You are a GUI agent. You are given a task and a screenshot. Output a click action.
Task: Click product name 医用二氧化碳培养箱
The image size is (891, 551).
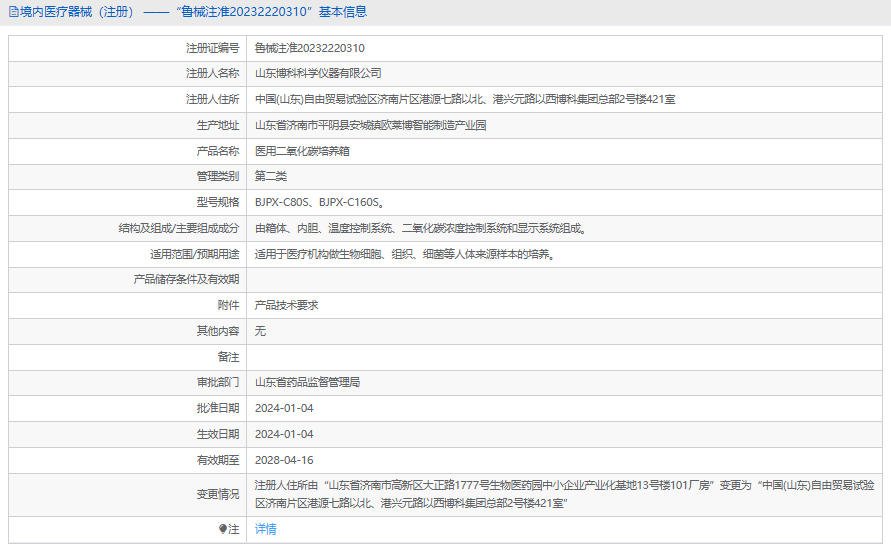(x=302, y=151)
